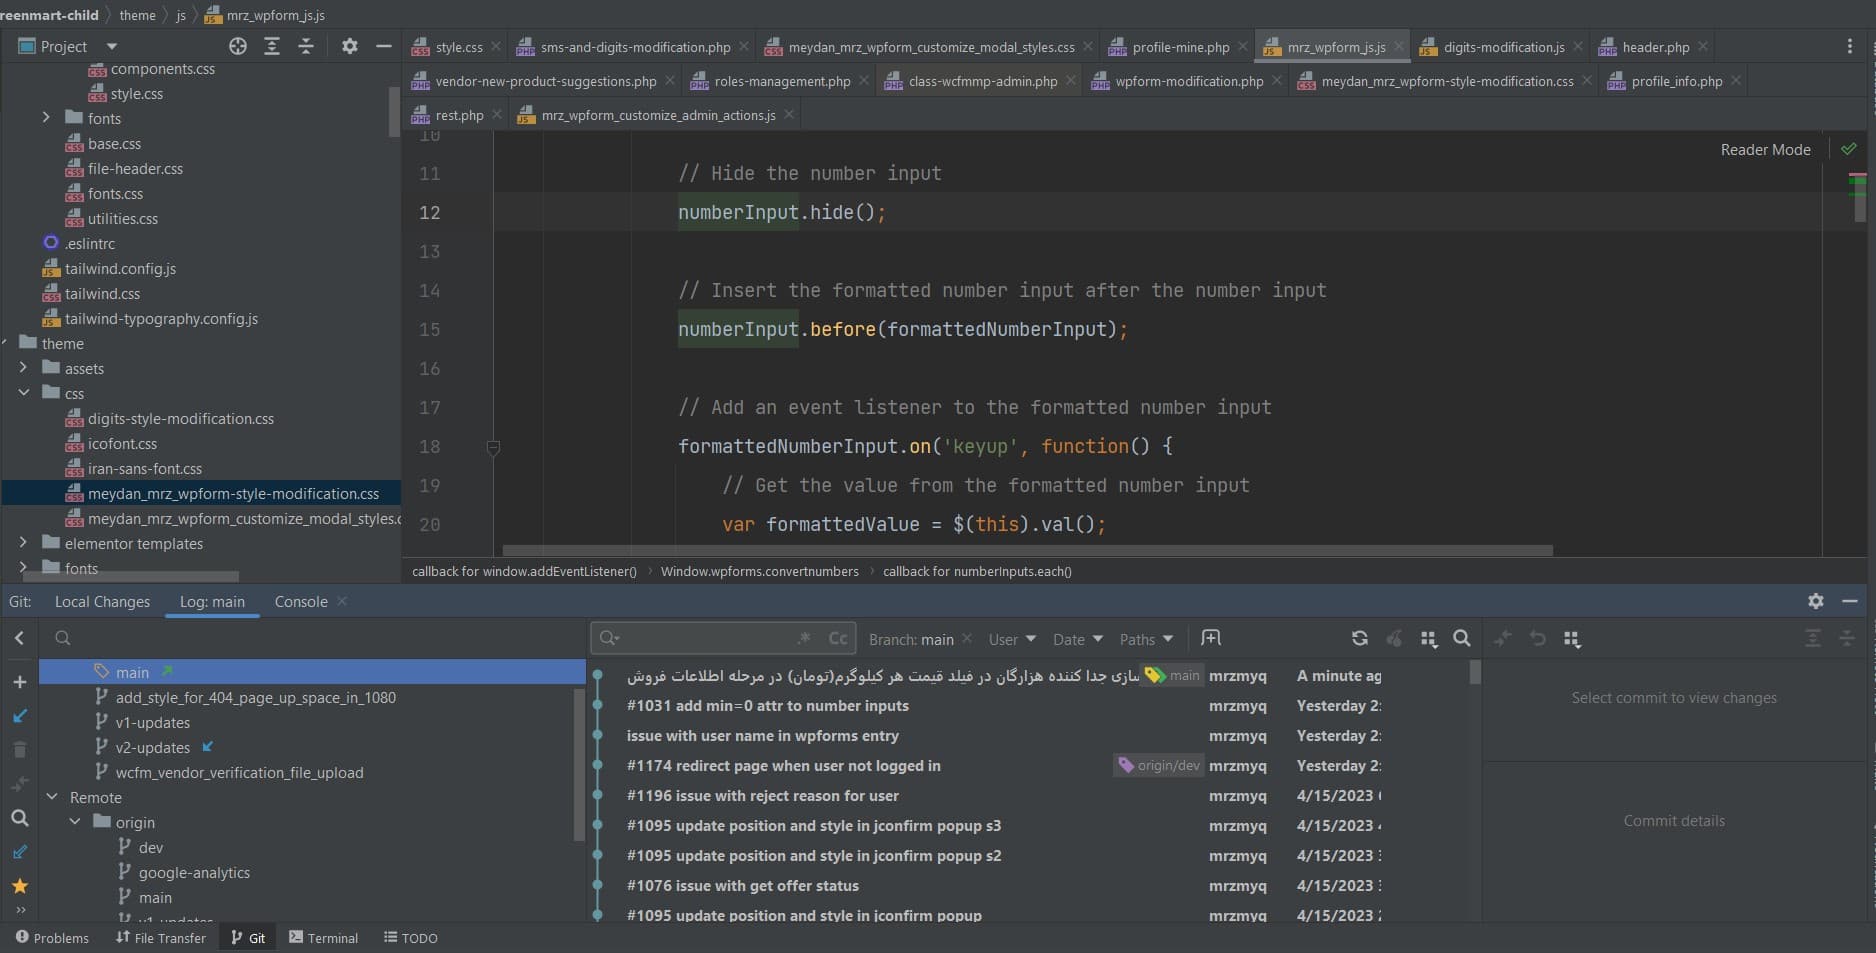Hide branches pane with left arrow
This screenshot has height=953, width=1876.
tap(19, 638)
